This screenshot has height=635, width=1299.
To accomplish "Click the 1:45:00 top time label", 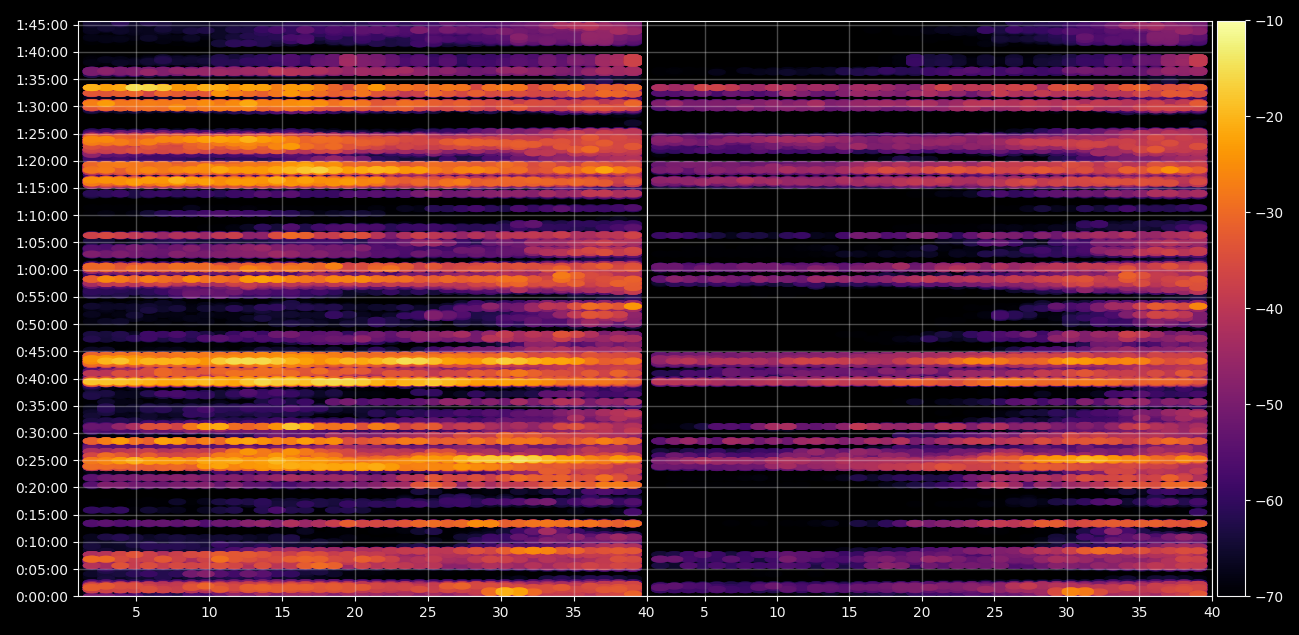I will click(42, 25).
